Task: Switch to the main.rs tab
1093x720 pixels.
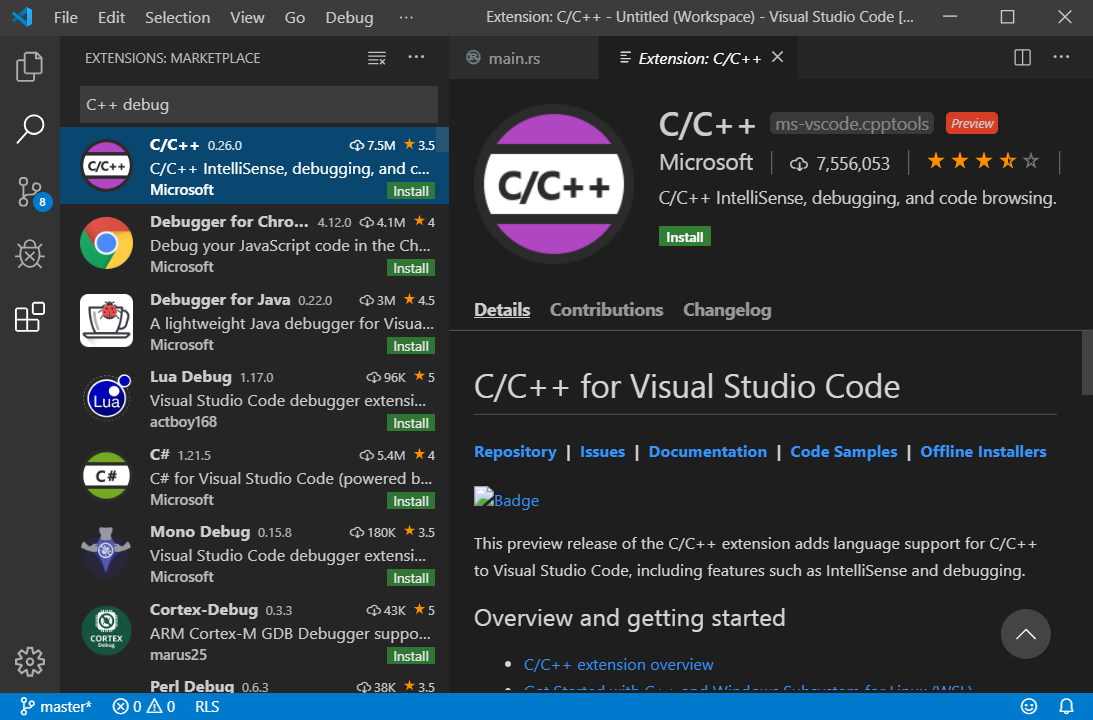Action: click(x=523, y=58)
